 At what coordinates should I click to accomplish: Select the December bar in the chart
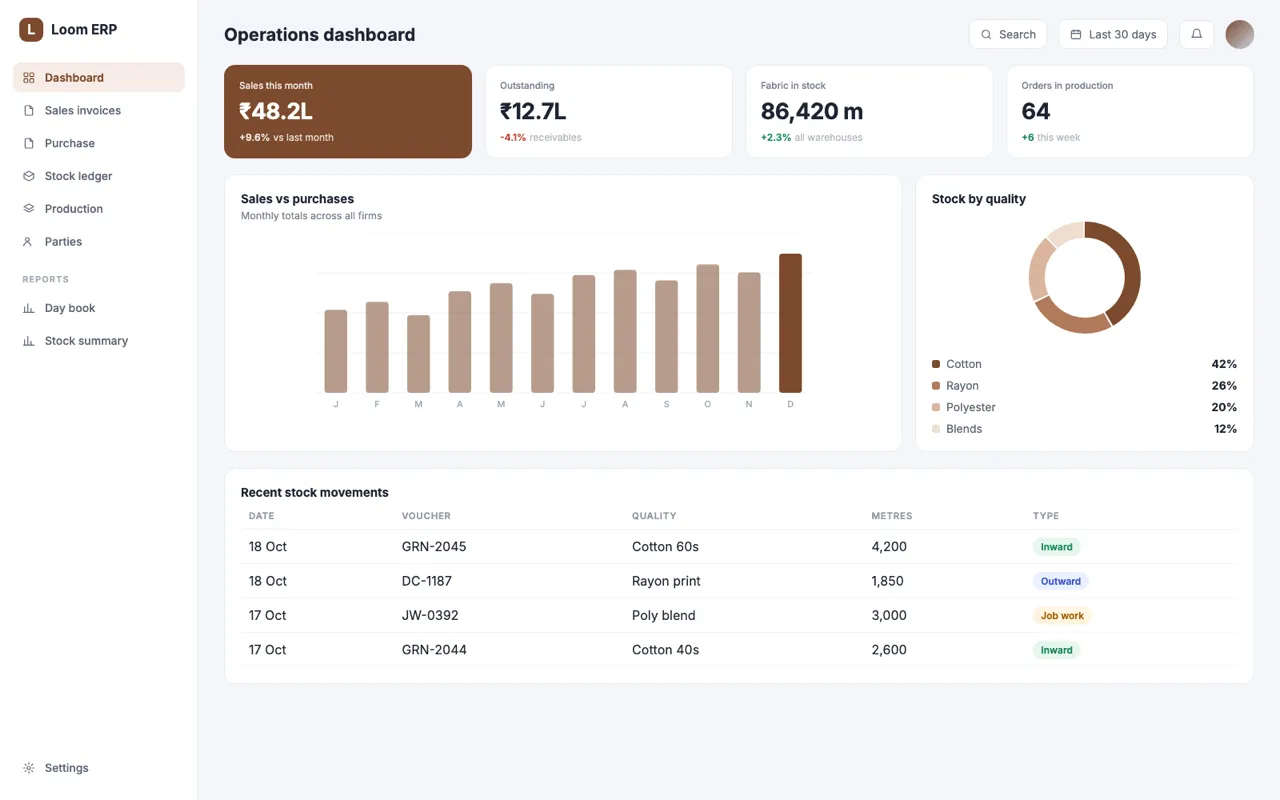791,323
